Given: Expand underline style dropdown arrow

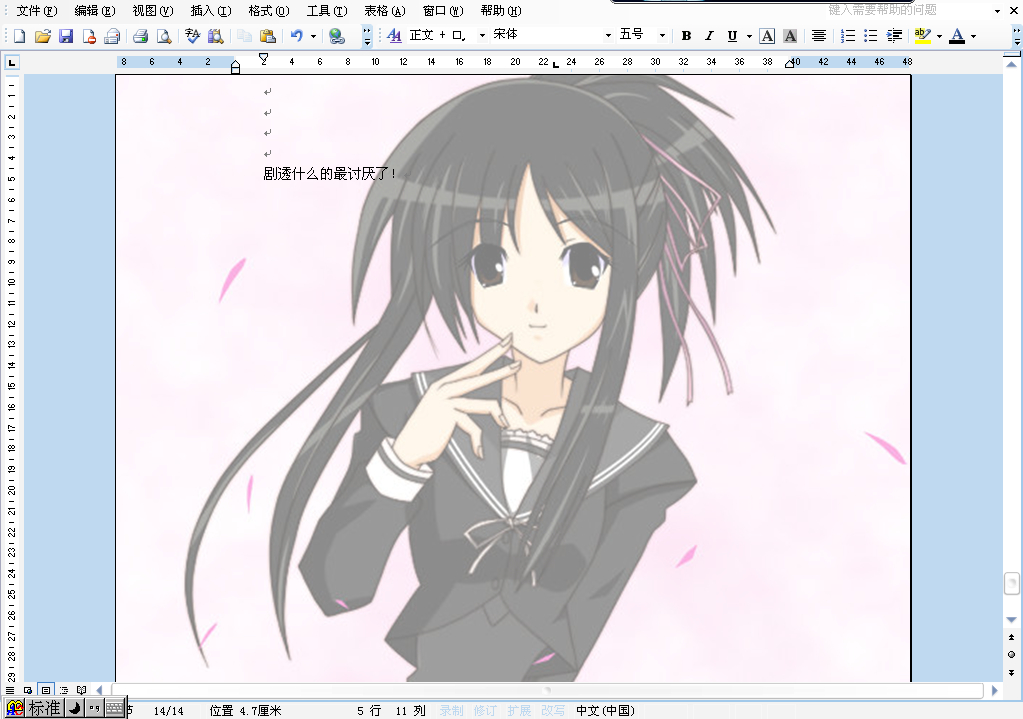Looking at the screenshot, I should (x=749, y=36).
